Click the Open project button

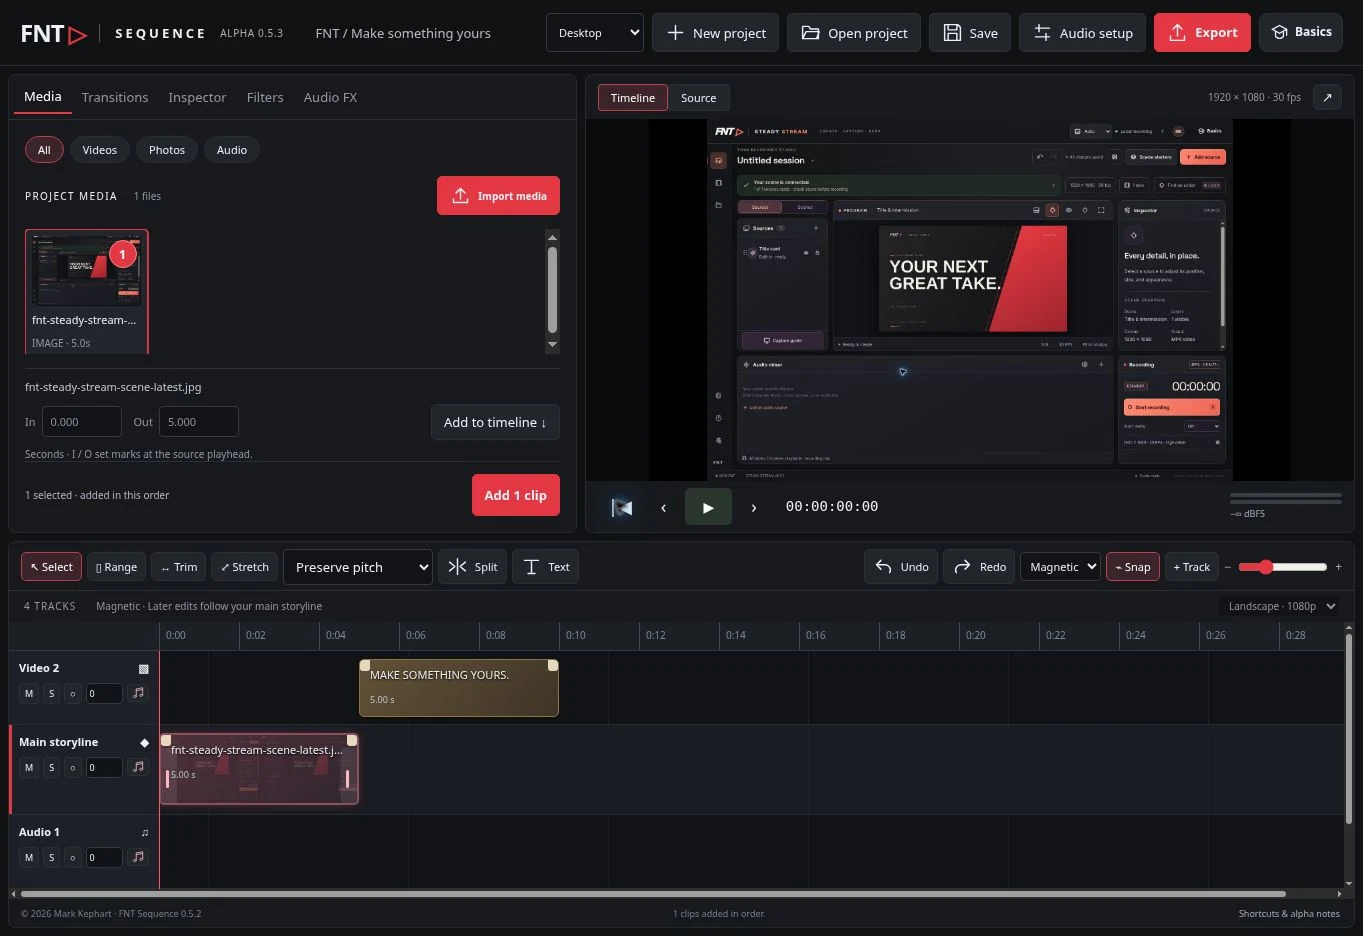(x=854, y=33)
